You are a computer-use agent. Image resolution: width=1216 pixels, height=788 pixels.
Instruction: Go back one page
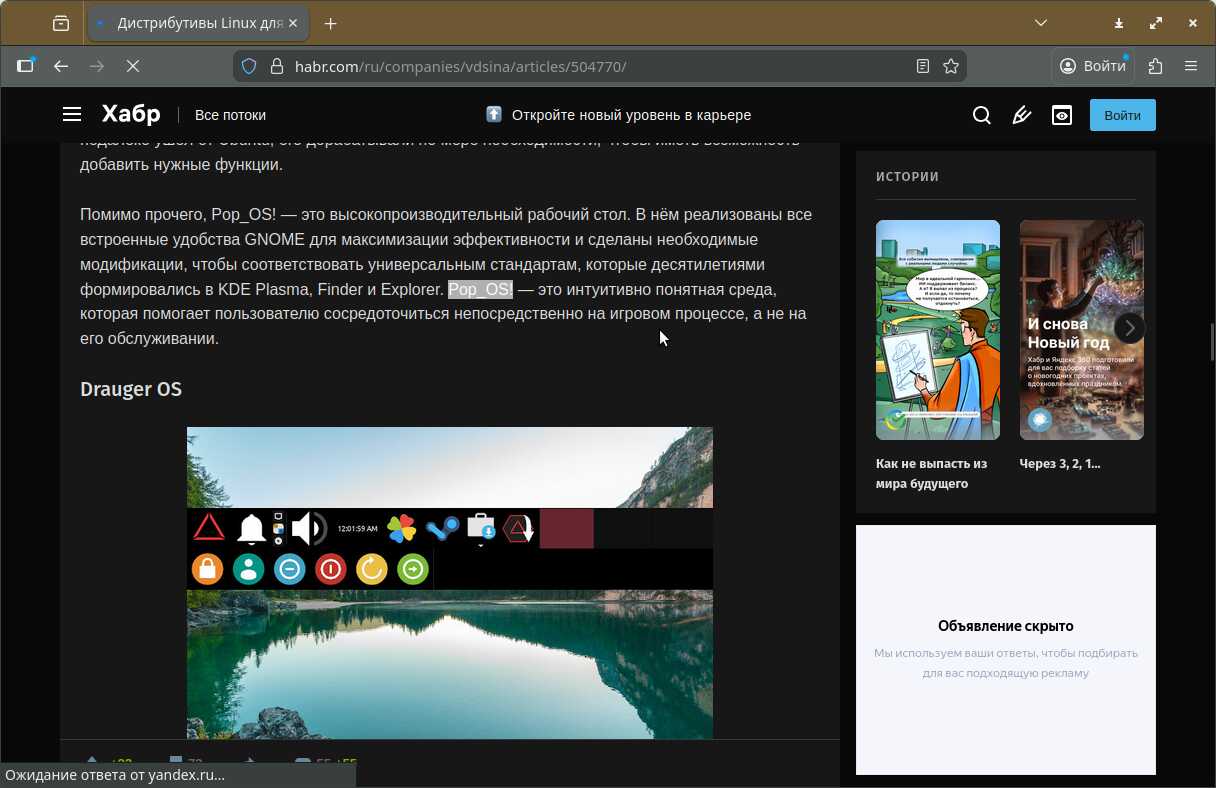(61, 66)
